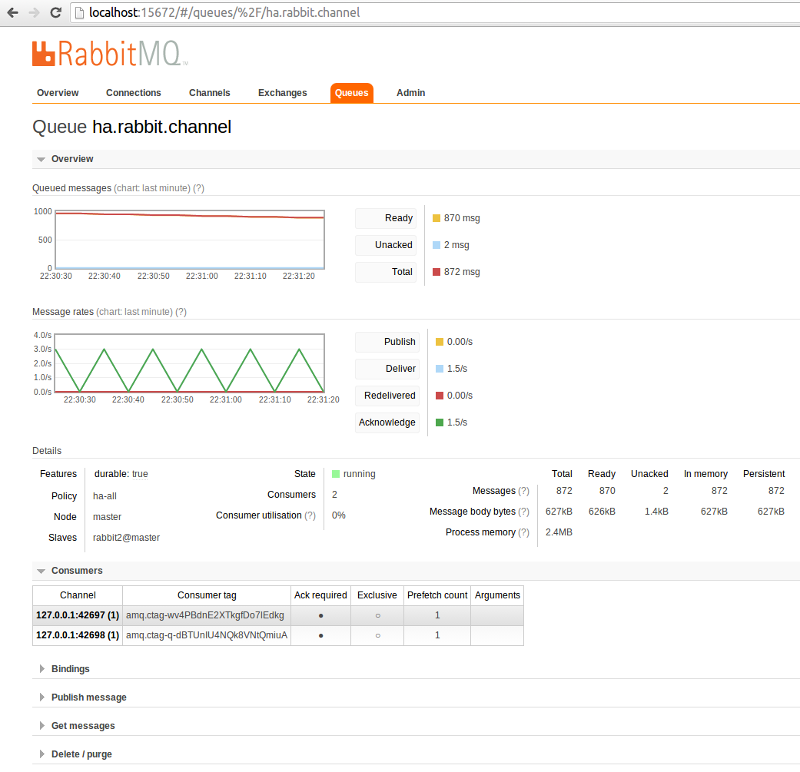Click the RabbitMQ logo
Screen dimensions: 800x772
(x=110, y=54)
